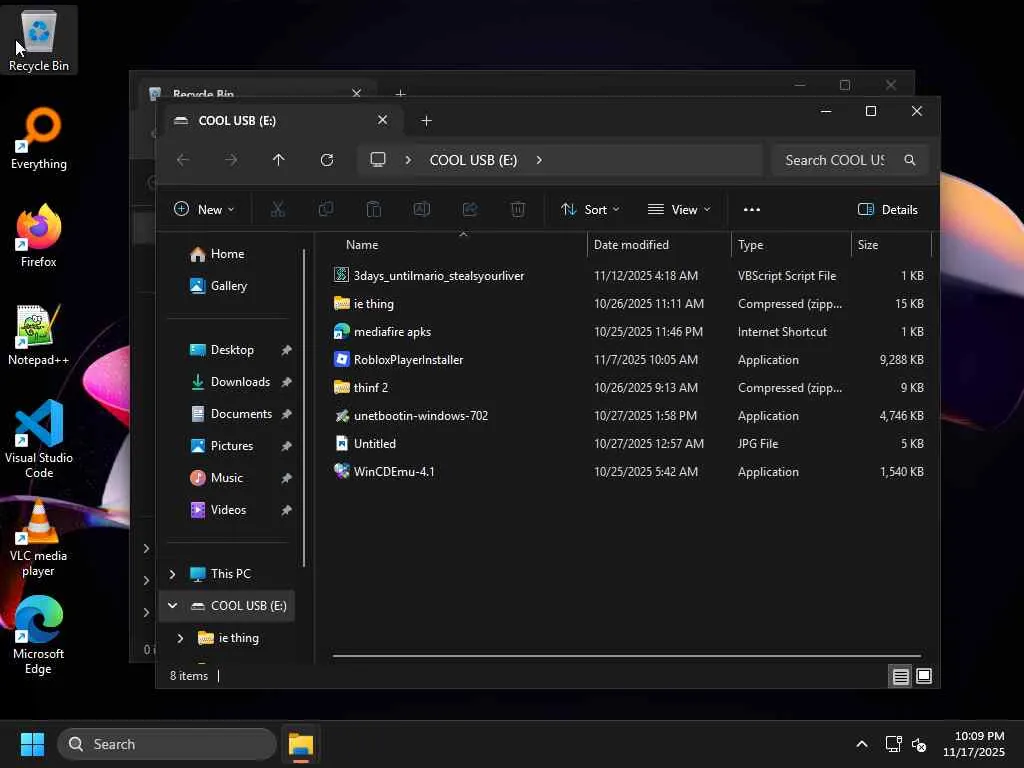Image resolution: width=1024 pixels, height=768 pixels.
Task: Click the muted volume tray icon
Action: (x=919, y=744)
